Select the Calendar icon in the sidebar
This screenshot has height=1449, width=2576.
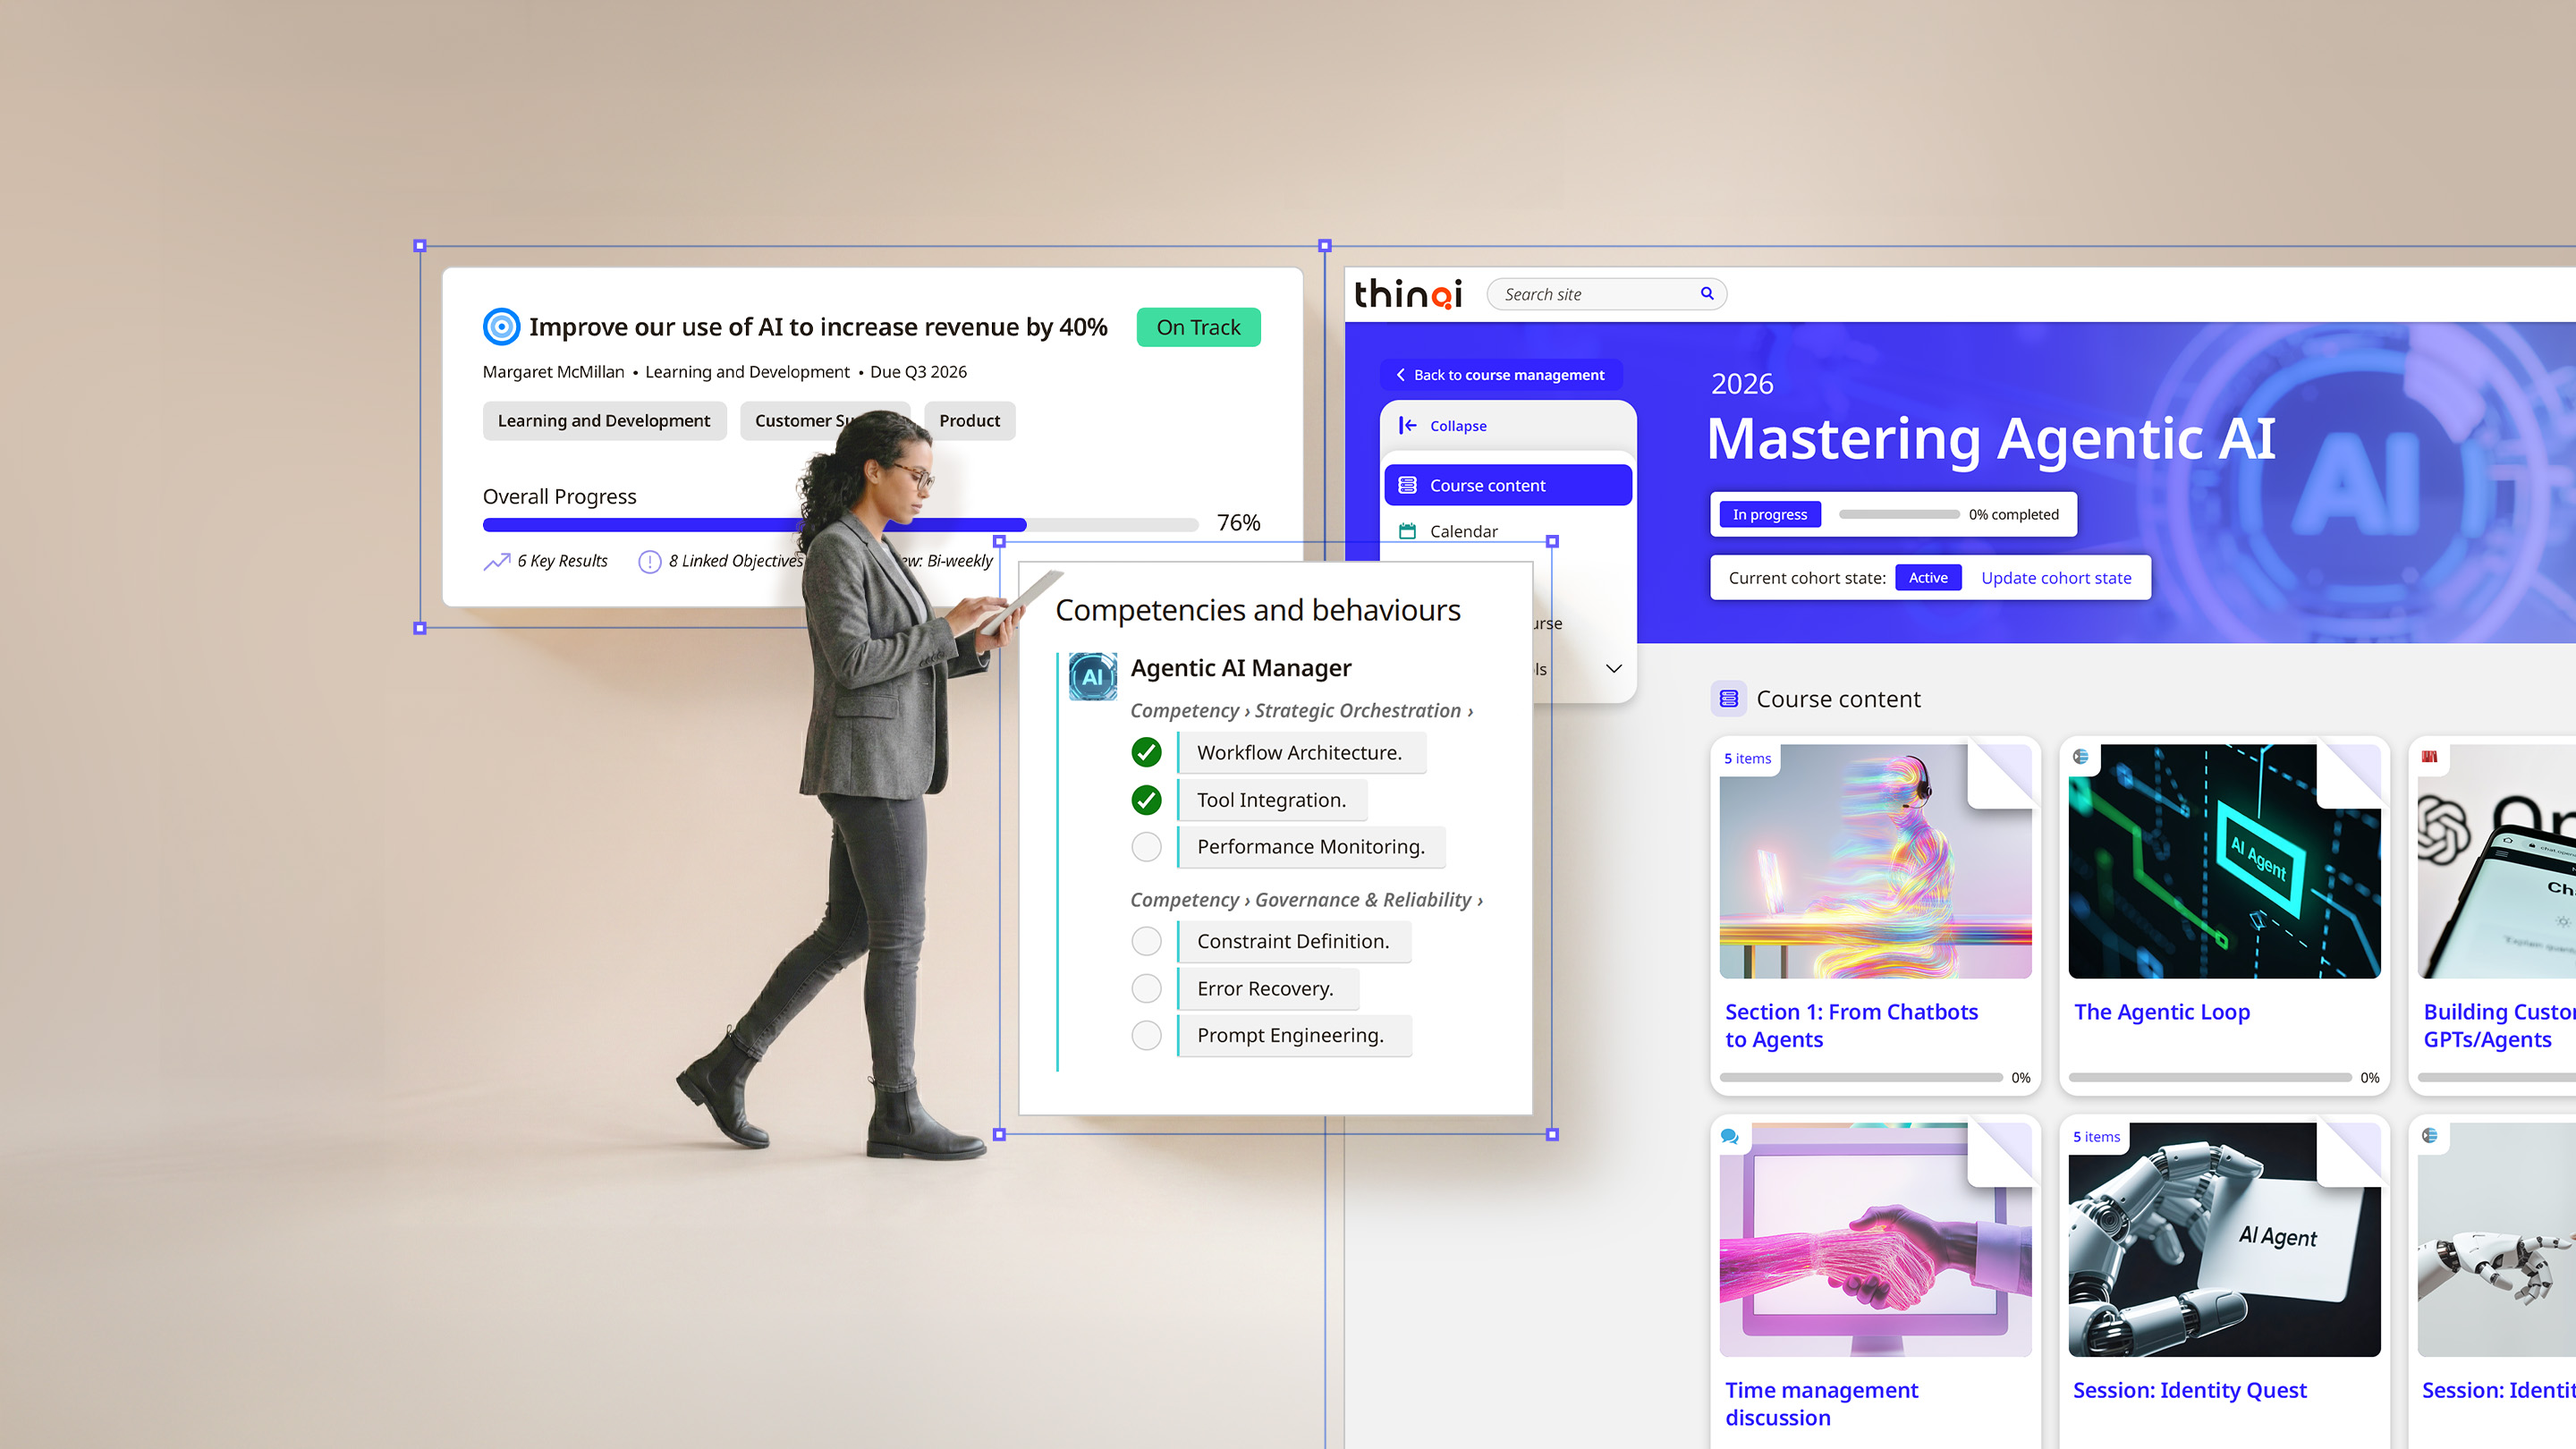(x=1409, y=531)
